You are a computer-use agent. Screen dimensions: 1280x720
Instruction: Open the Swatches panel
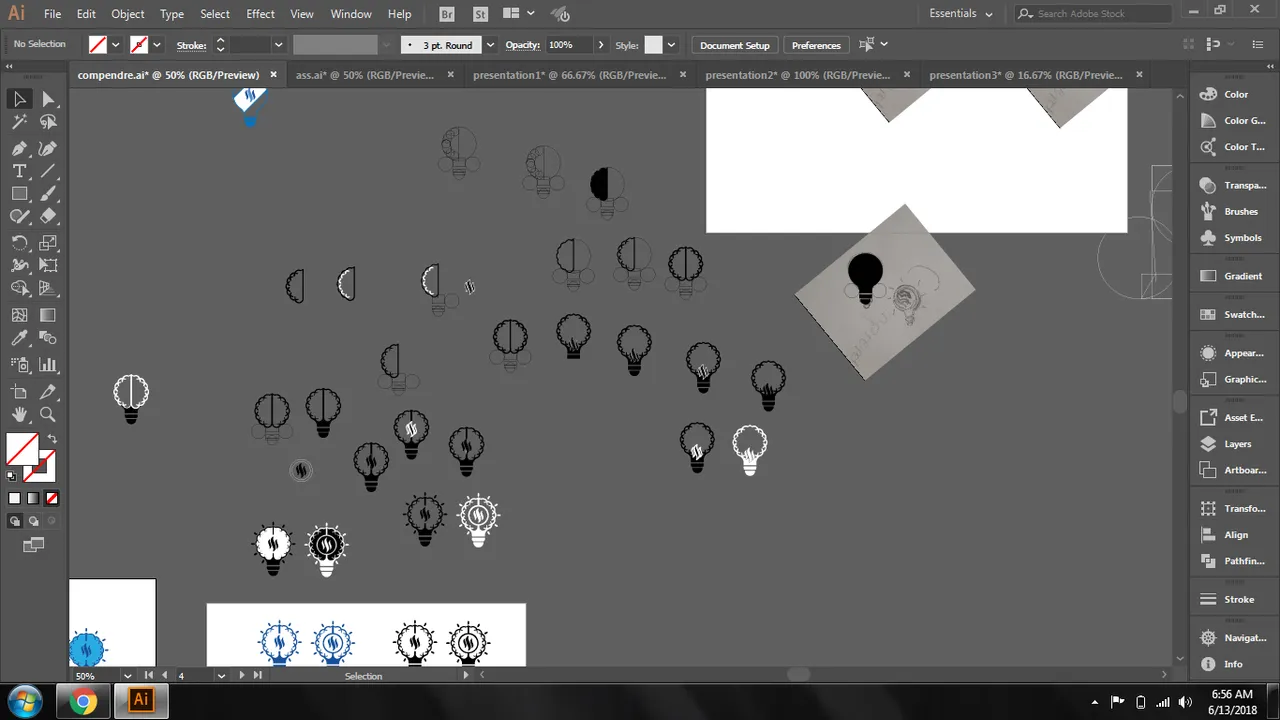tap(1236, 314)
